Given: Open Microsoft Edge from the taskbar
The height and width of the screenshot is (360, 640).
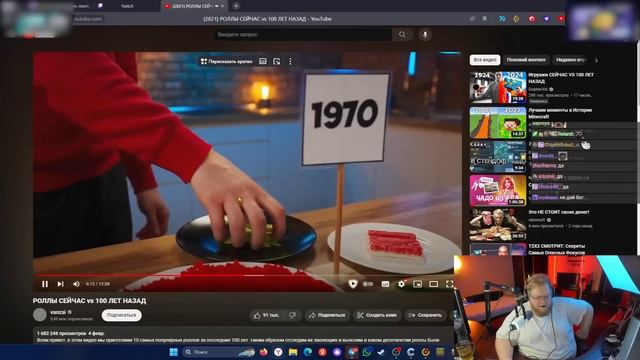Looking at the screenshot, I should point(308,352).
